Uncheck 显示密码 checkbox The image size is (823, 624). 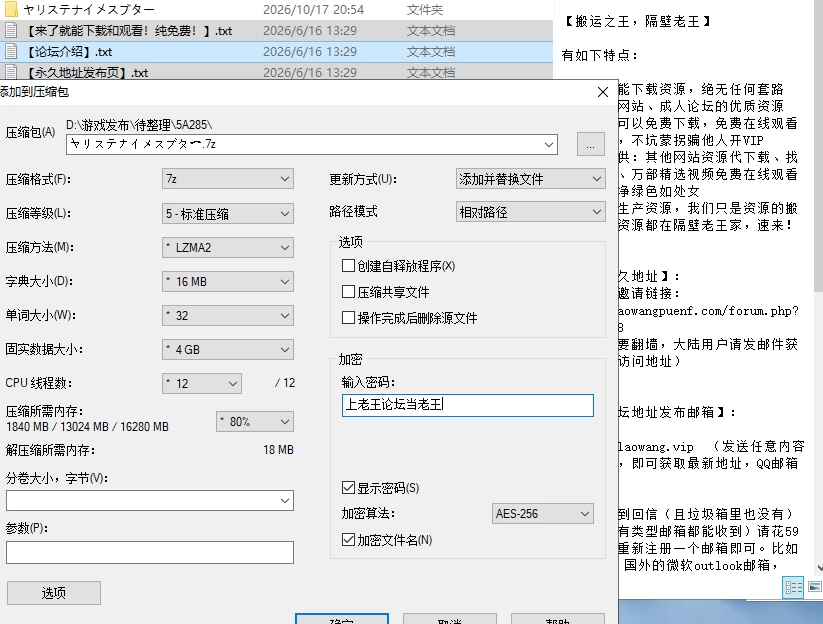click(348, 488)
